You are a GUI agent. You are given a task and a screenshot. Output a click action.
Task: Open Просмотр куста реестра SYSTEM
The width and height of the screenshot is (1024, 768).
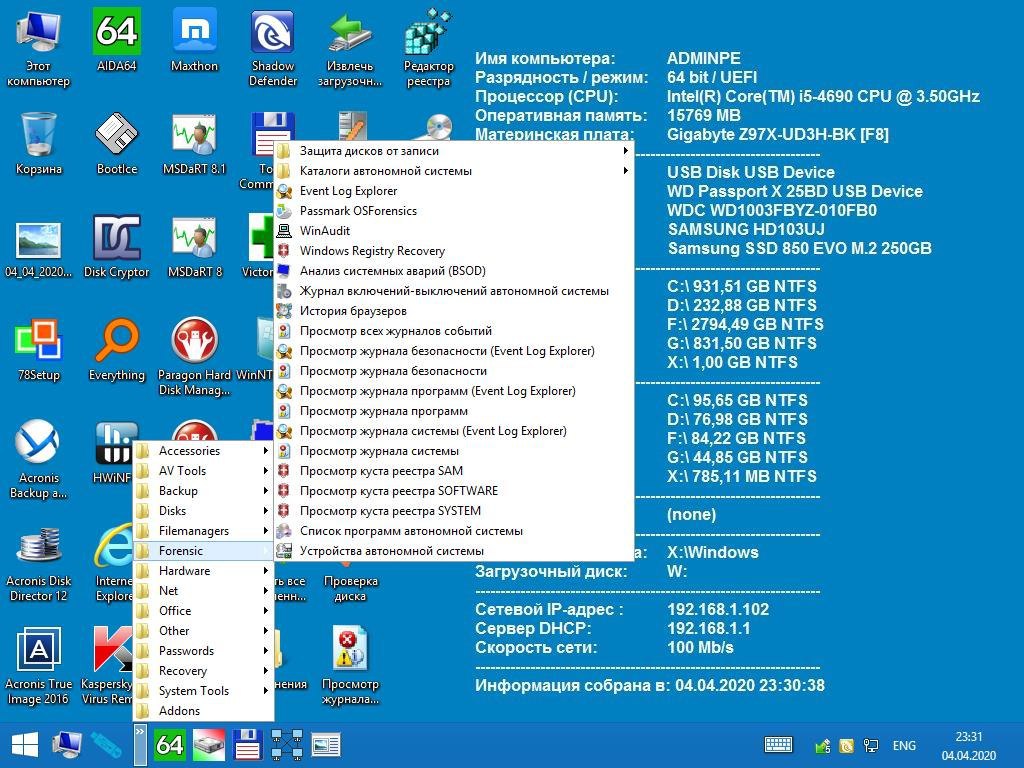(x=454, y=511)
